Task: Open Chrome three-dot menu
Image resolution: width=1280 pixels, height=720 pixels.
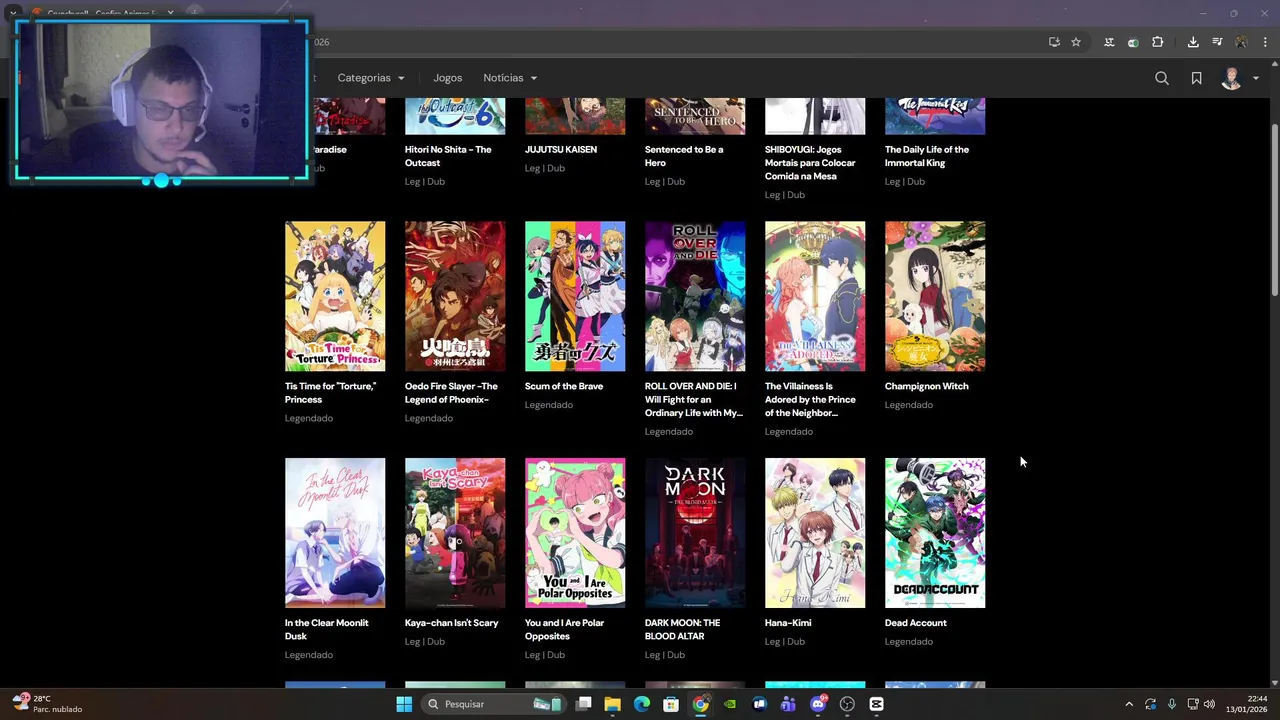Action: click(1265, 42)
